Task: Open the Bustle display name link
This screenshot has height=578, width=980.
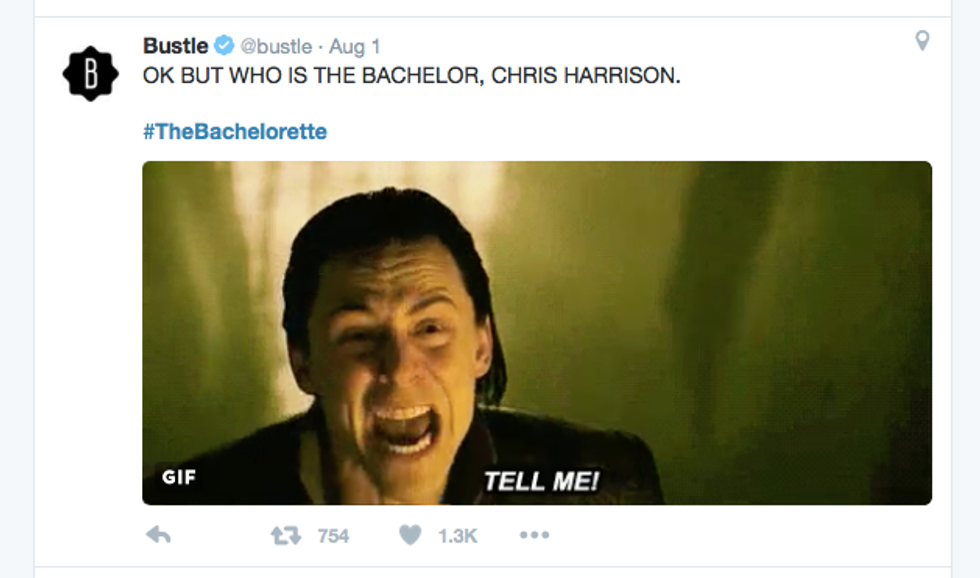Action: [x=176, y=46]
